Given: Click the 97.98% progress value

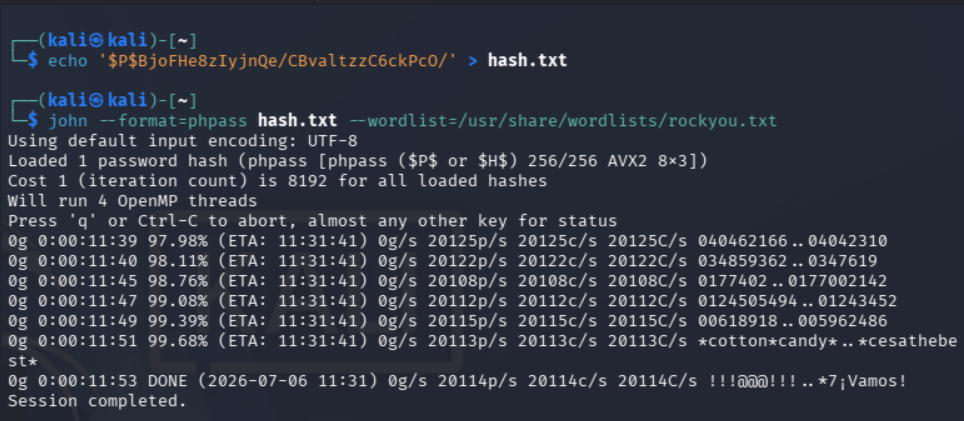Looking at the screenshot, I should click(178, 240).
